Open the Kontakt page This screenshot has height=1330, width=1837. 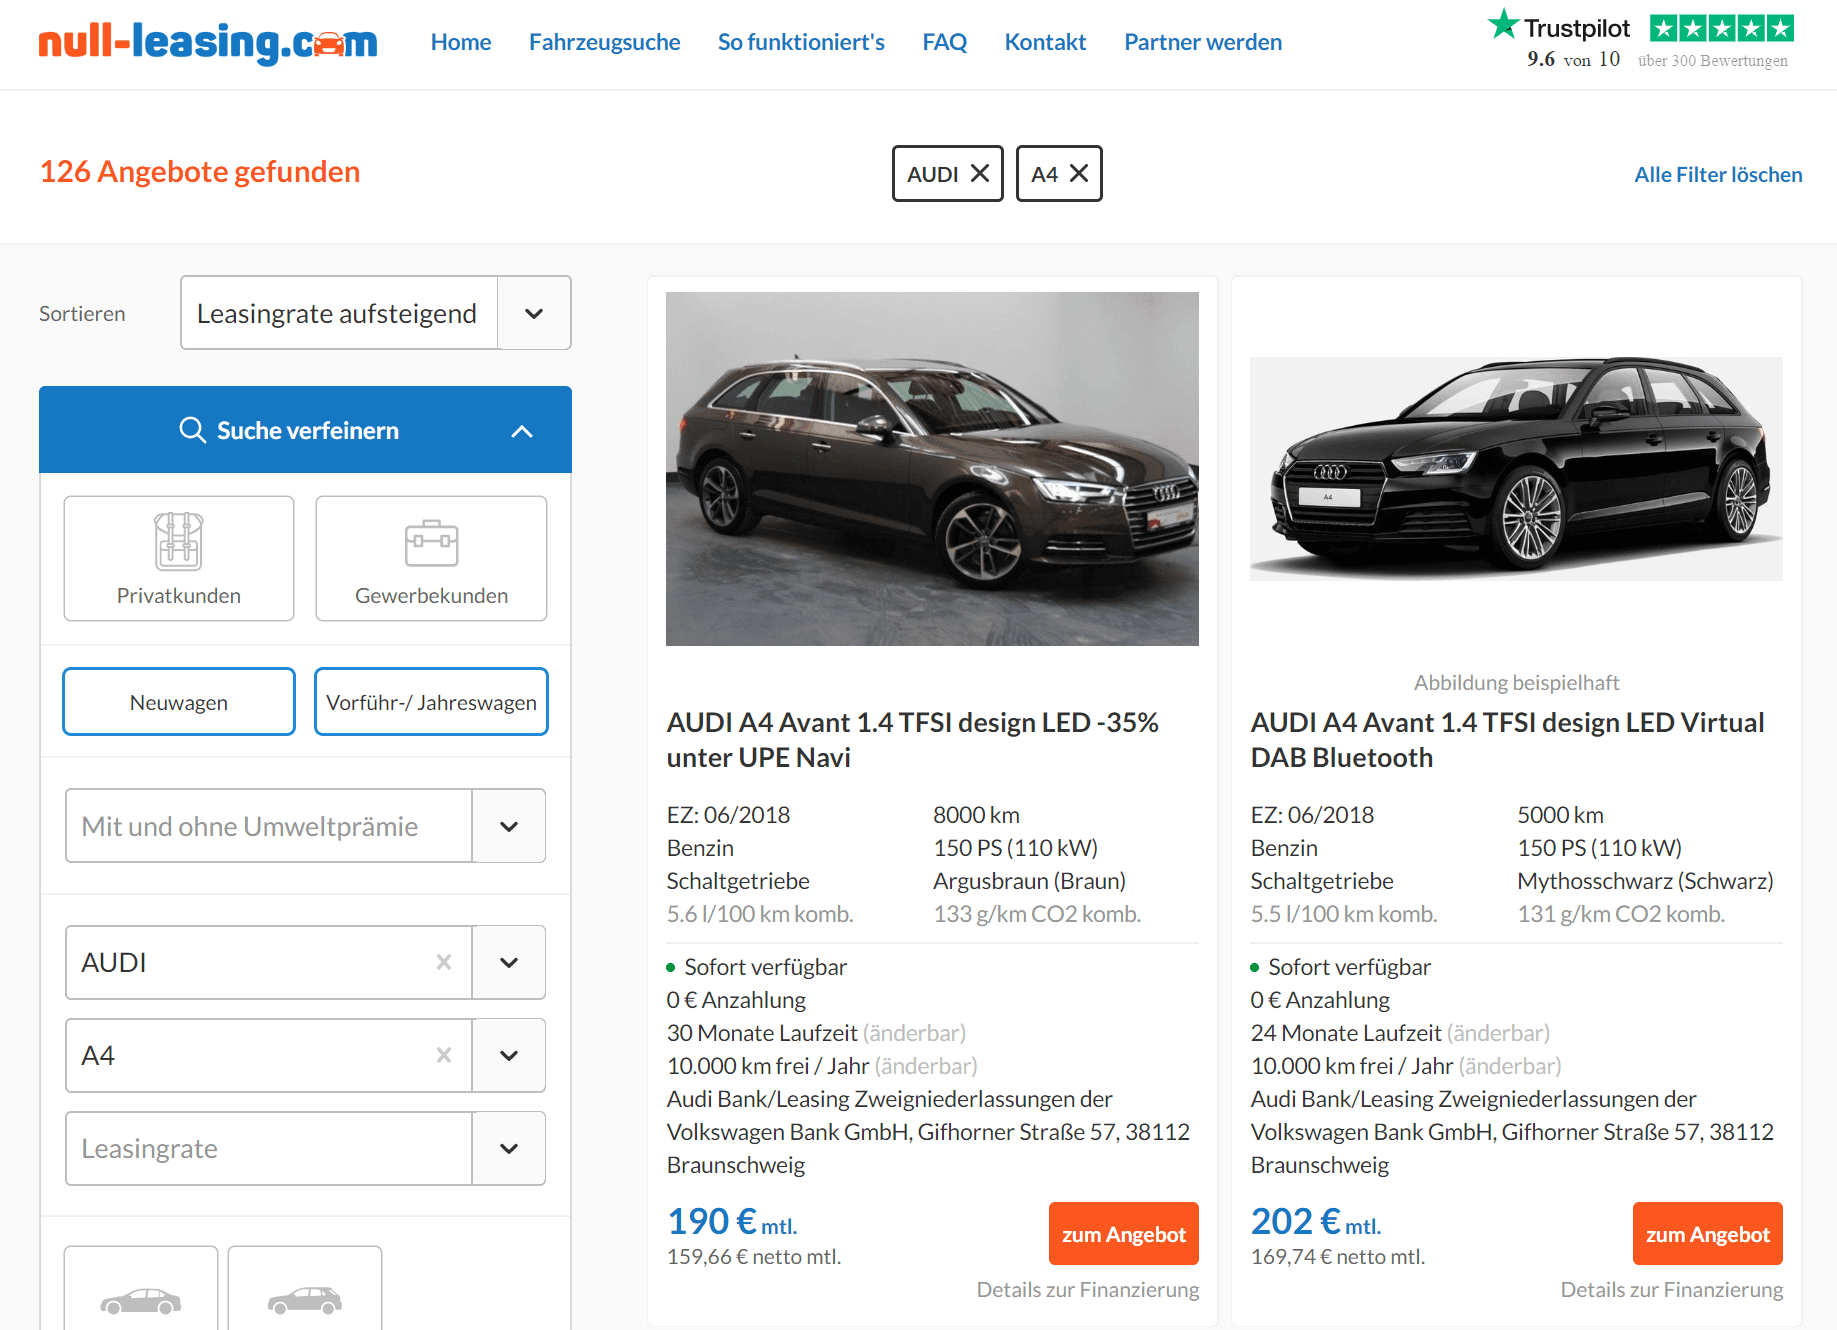1045,42
